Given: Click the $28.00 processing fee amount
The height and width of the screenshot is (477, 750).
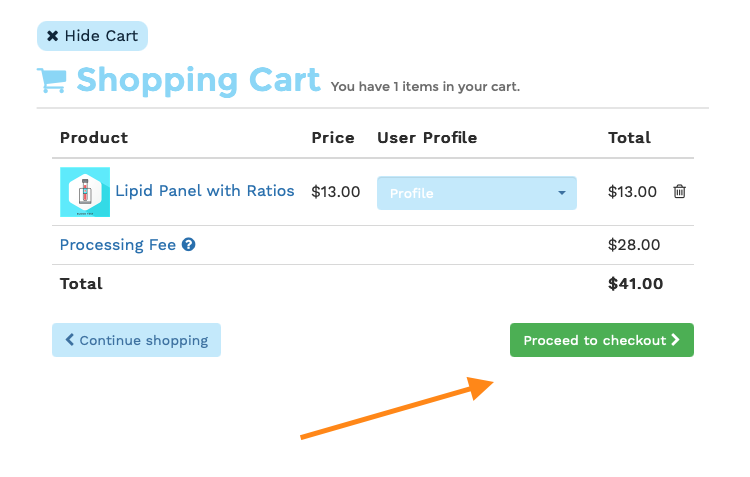Looking at the screenshot, I should pos(634,245).
